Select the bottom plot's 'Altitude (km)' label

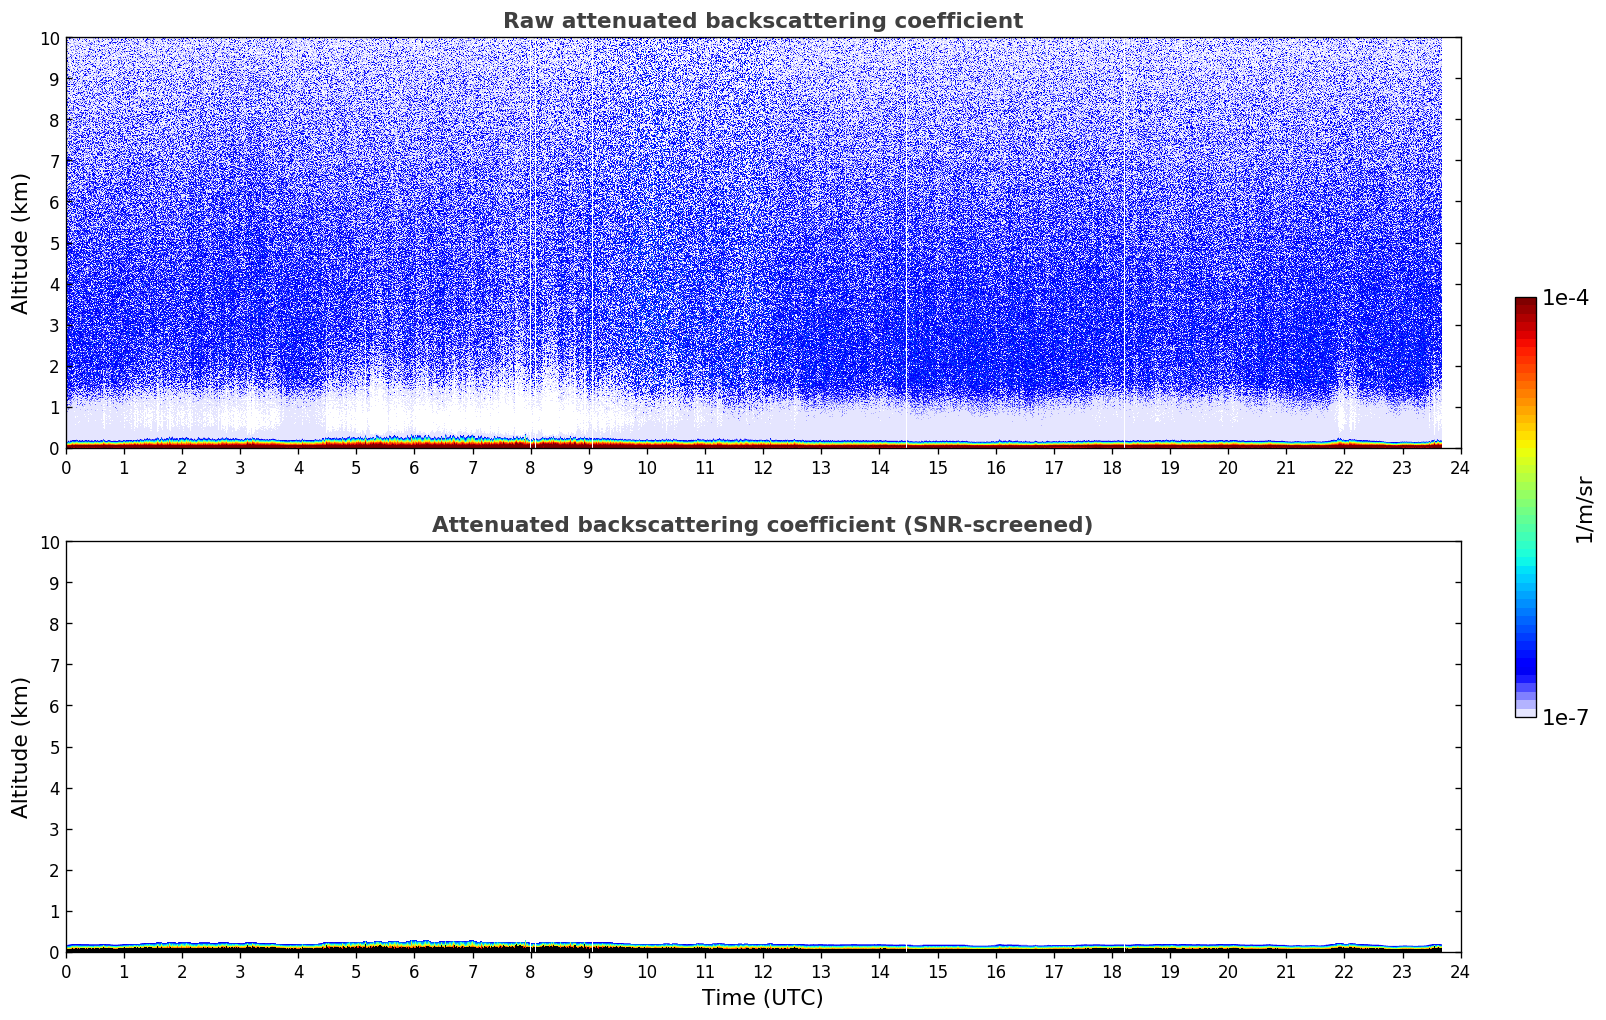point(21,747)
